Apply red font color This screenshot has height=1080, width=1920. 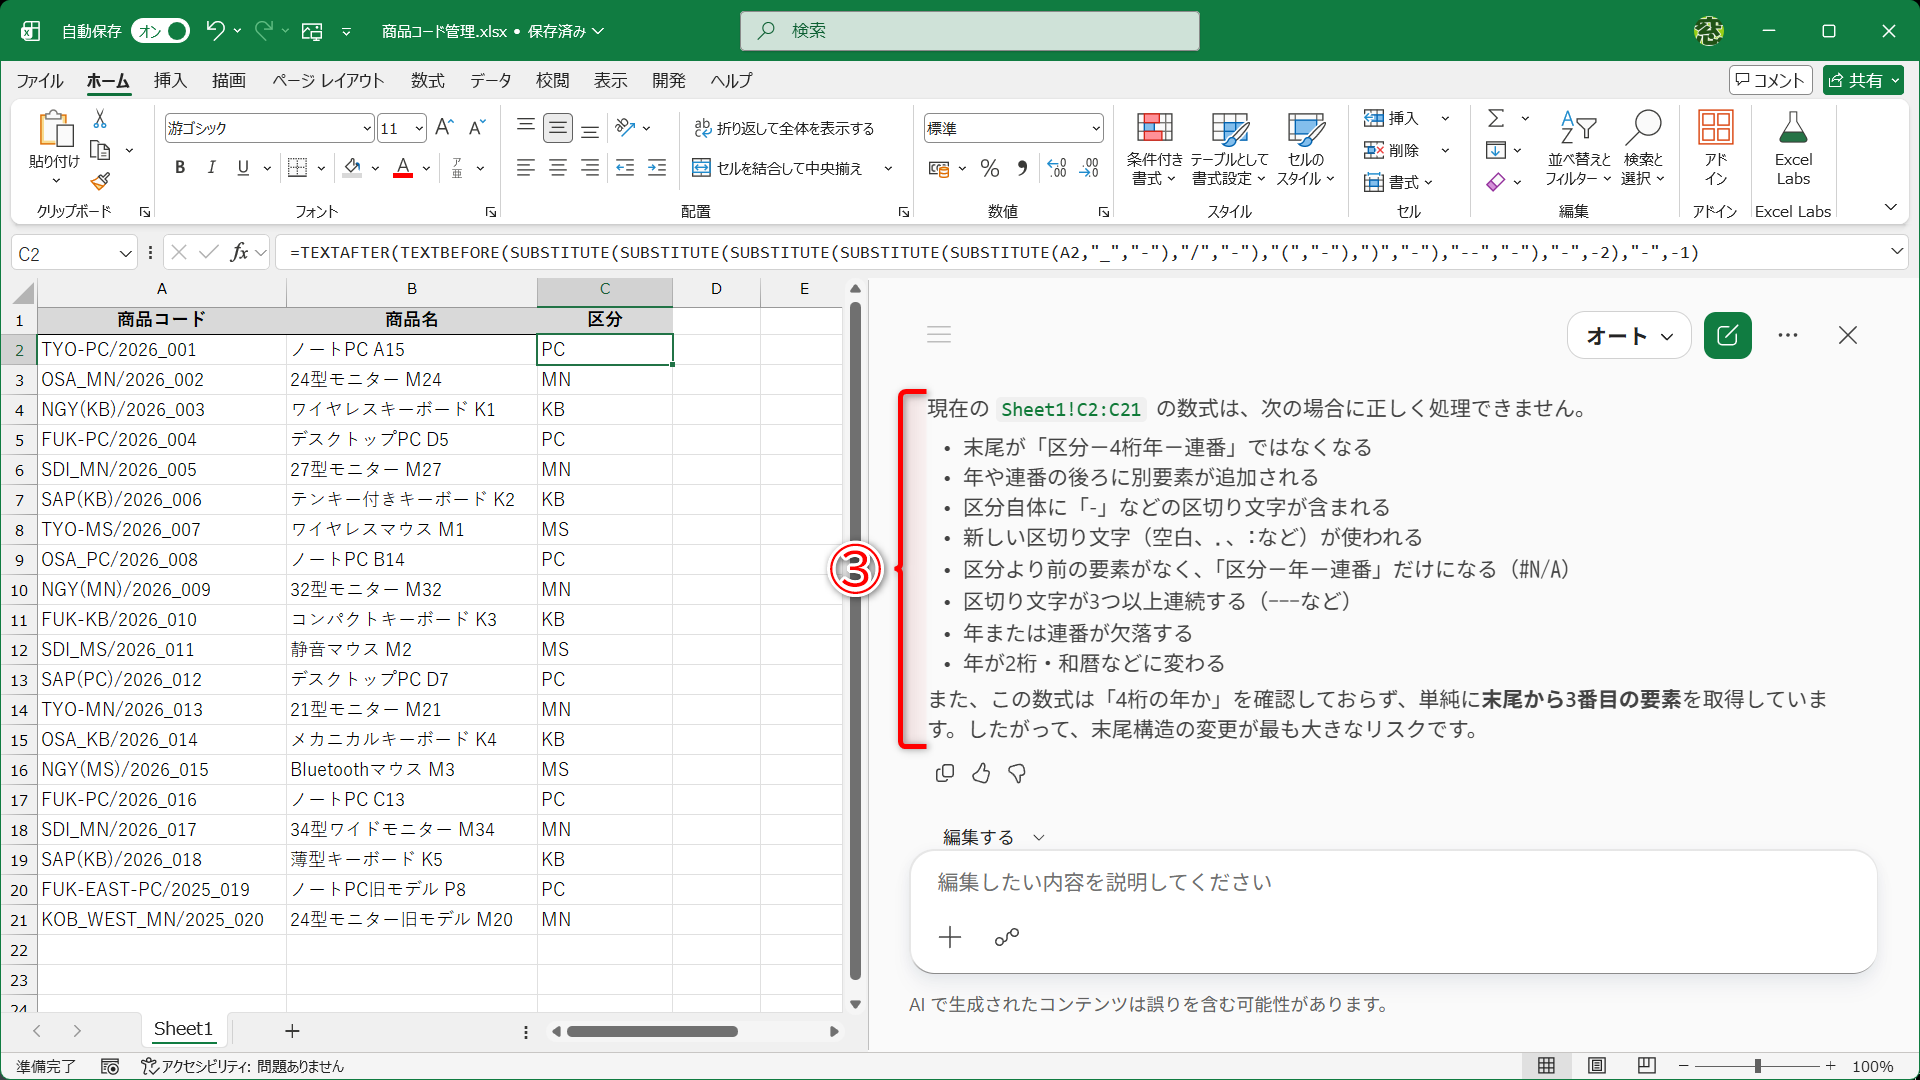click(x=403, y=168)
